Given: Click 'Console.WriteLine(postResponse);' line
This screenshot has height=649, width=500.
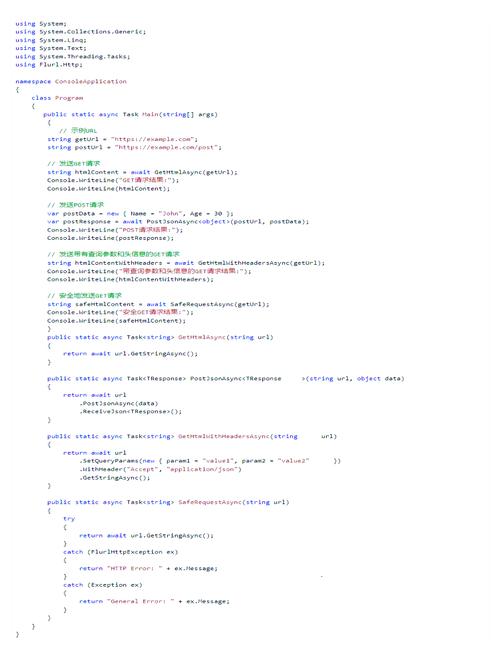Looking at the screenshot, I should coord(111,238).
